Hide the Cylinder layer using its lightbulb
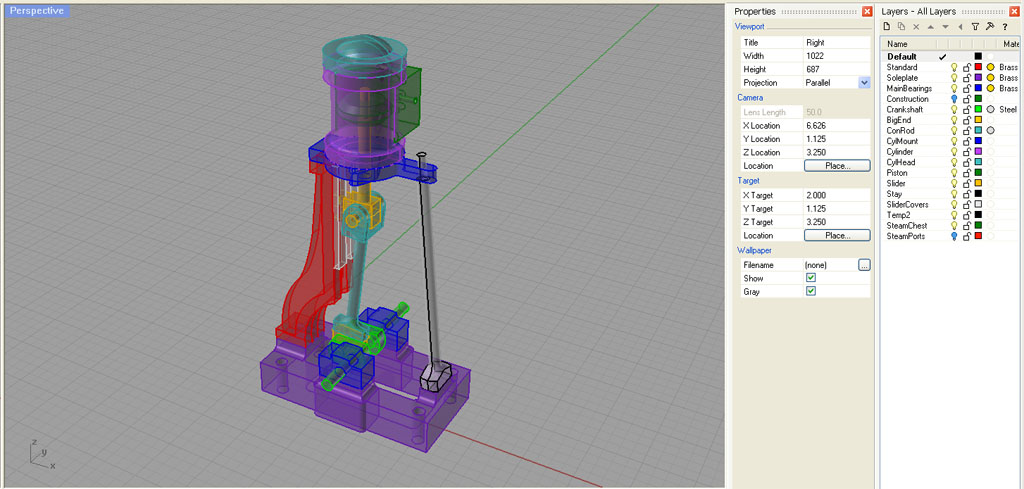This screenshot has height=489, width=1024. tap(954, 152)
